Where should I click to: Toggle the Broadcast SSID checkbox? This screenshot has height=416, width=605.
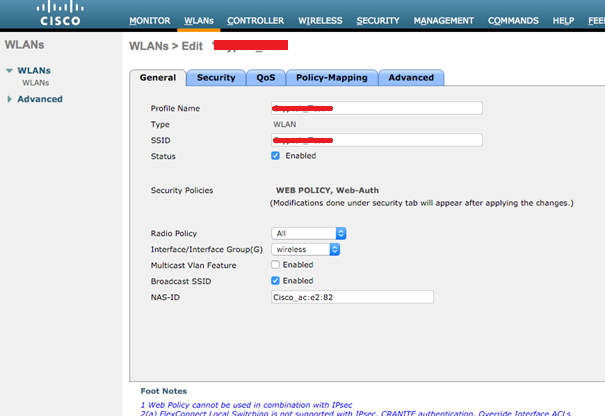click(x=276, y=281)
